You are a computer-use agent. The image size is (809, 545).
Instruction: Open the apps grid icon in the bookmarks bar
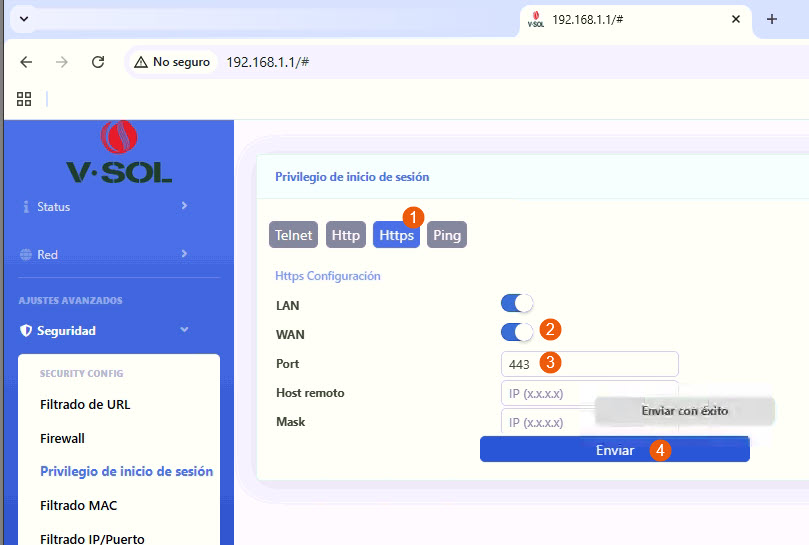pyautogui.click(x=25, y=99)
